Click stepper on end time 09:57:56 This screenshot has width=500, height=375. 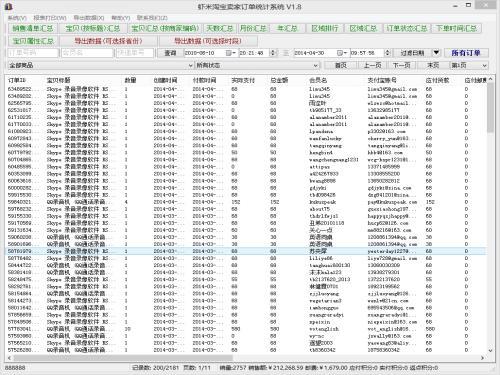(x=387, y=53)
